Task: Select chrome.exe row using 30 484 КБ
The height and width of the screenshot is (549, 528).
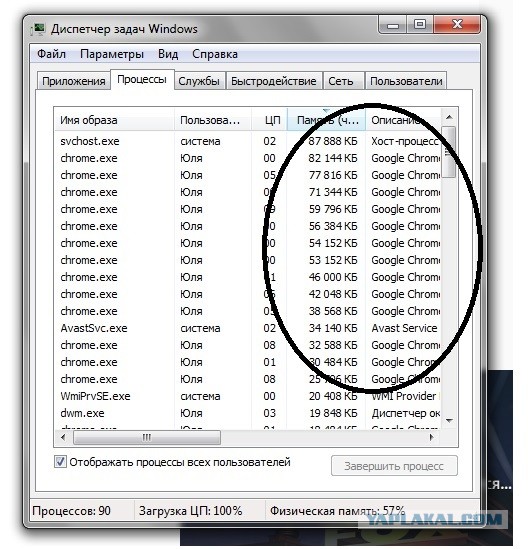Action: [248, 362]
